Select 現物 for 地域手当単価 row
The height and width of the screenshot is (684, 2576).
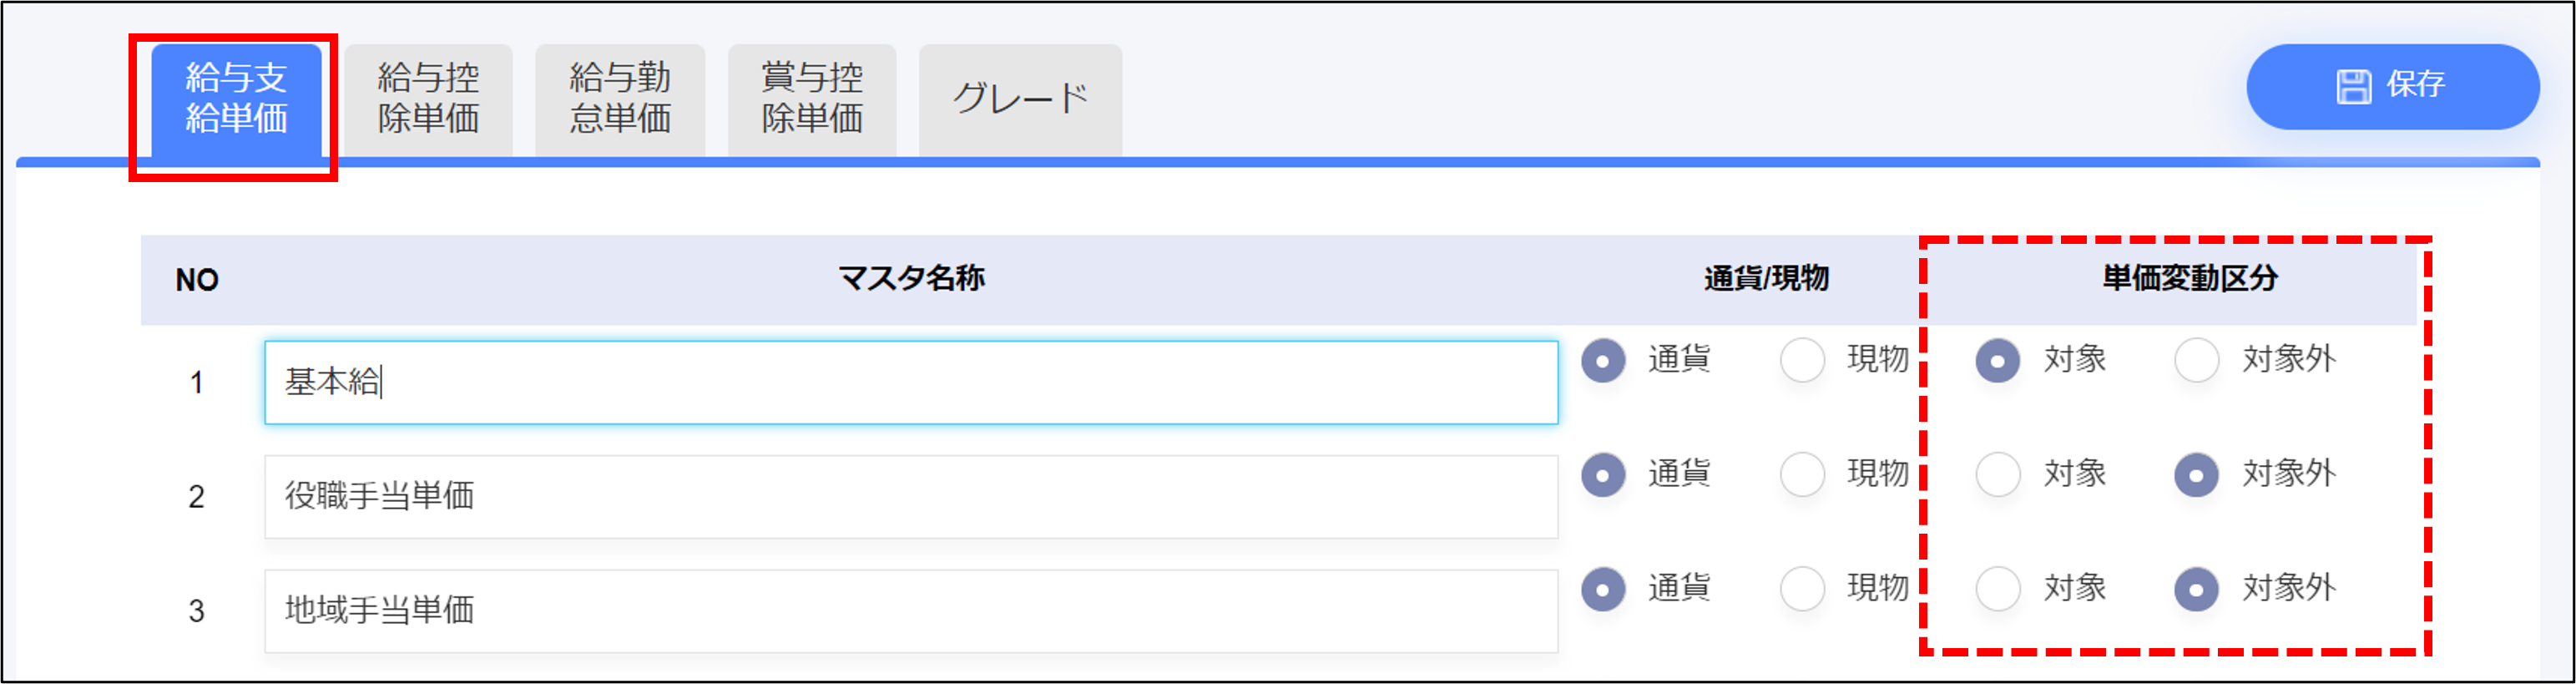[x=1803, y=589]
